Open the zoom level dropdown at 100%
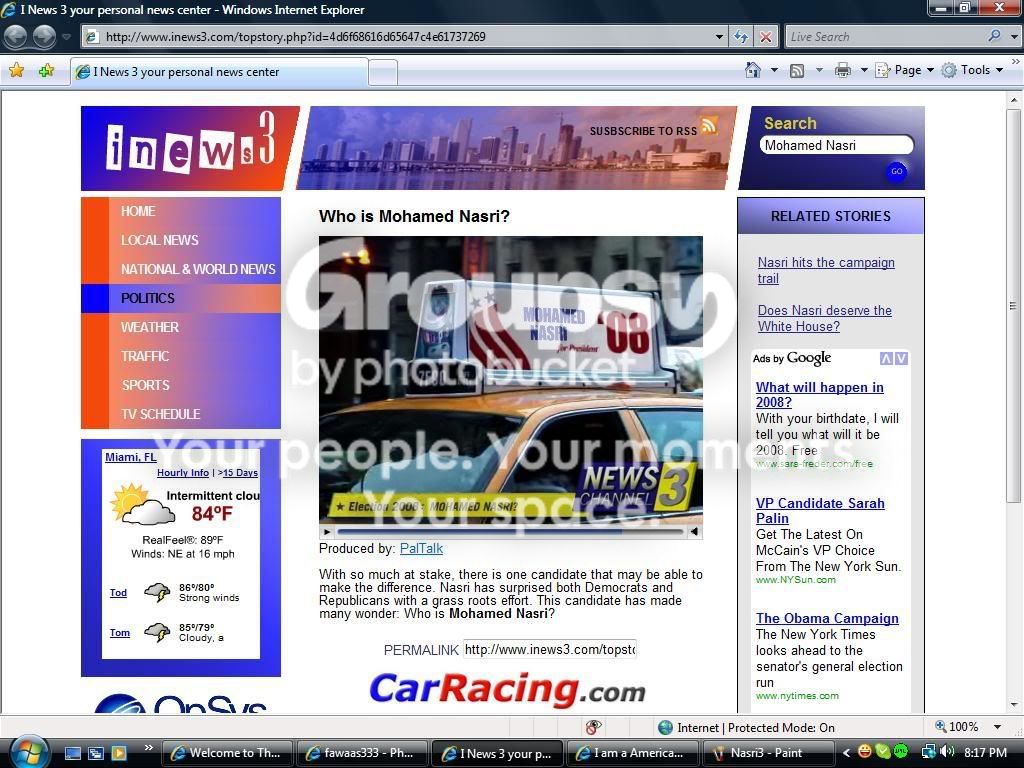 (997, 727)
